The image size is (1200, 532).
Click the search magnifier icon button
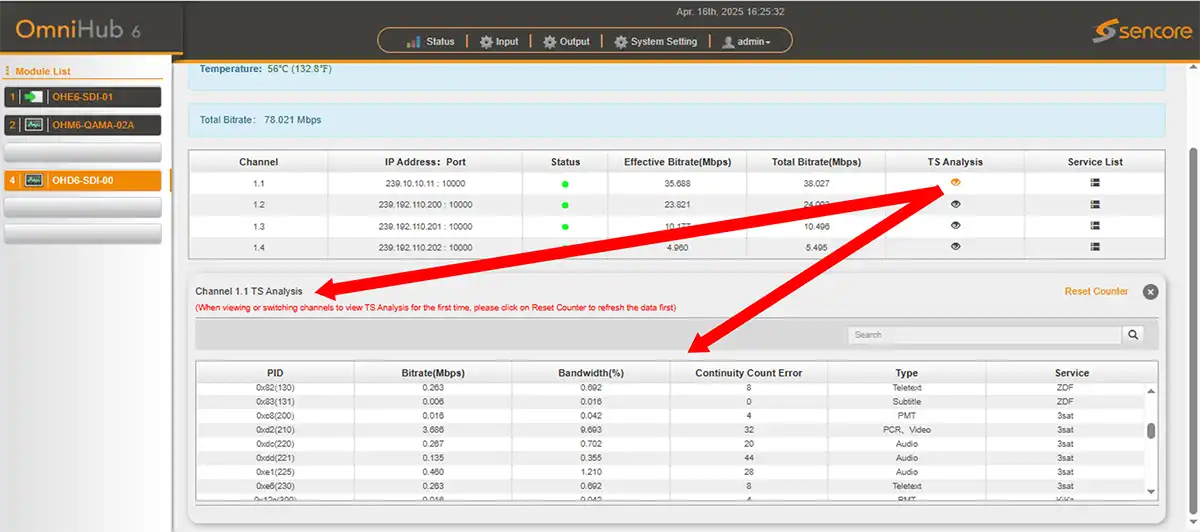[1133, 335]
